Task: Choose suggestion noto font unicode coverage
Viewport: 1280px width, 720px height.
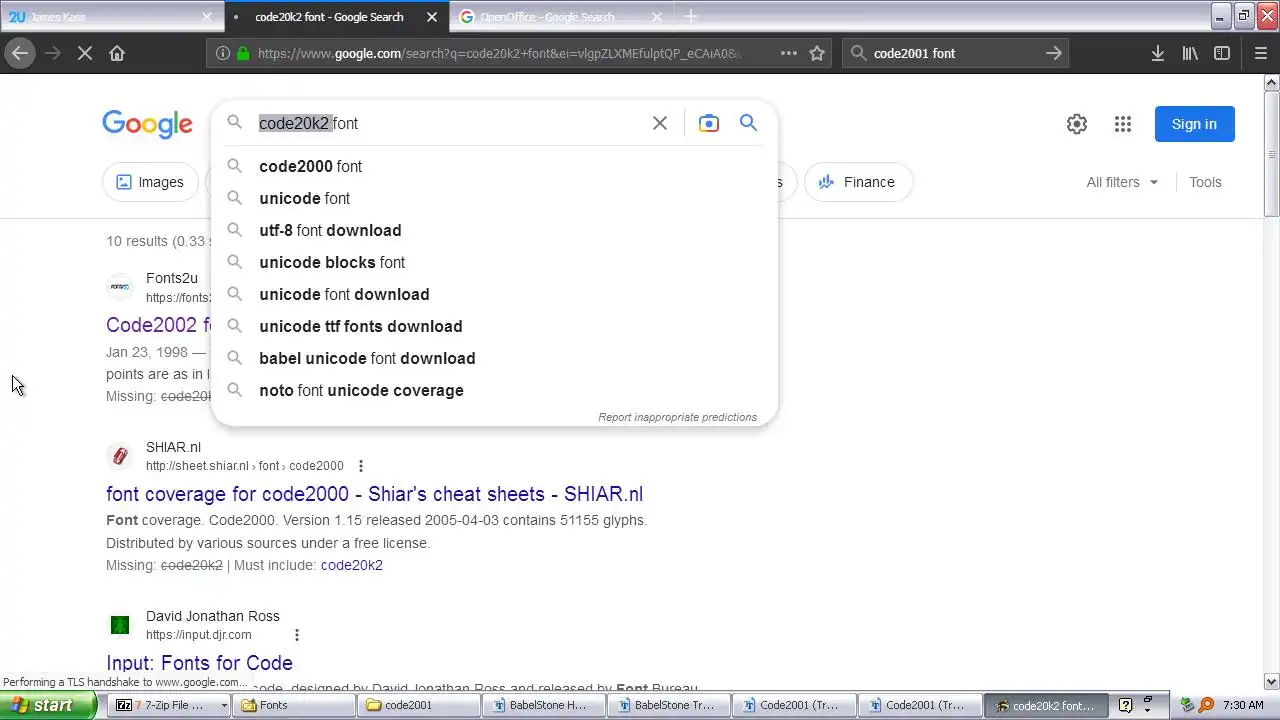Action: click(x=494, y=390)
